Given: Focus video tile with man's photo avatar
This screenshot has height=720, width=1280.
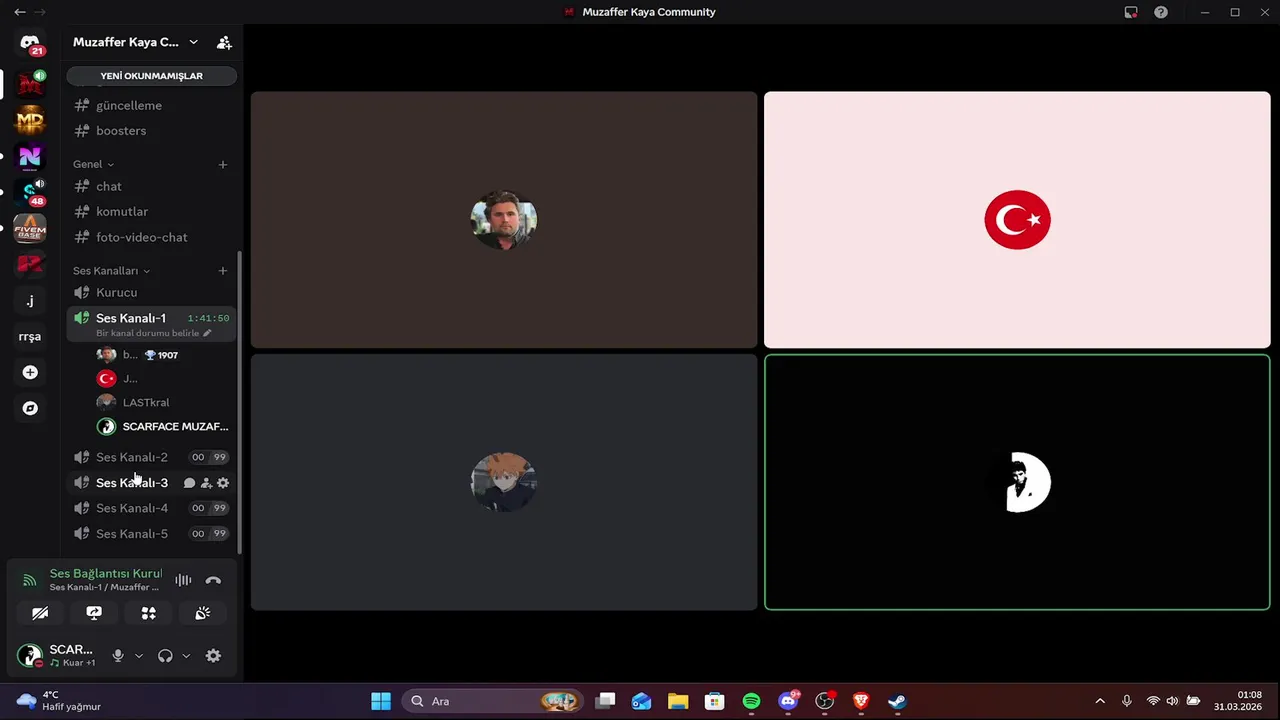Looking at the screenshot, I should pyautogui.click(x=504, y=220).
